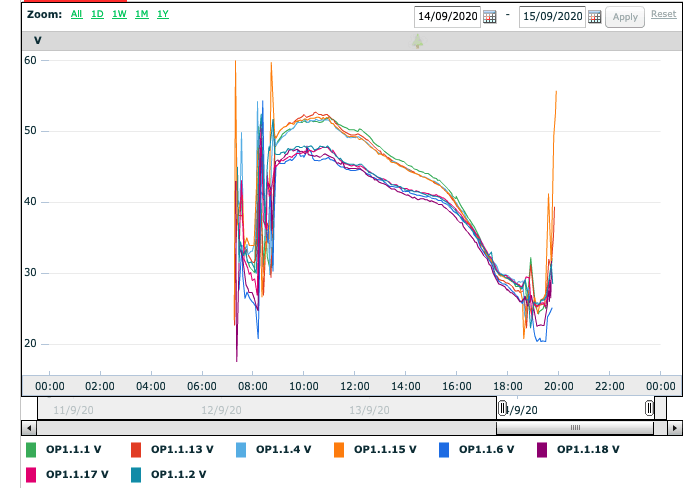Image resolution: width=683 pixels, height=488 pixels.
Task: Click the end date field 15/09/2020
Action: click(x=552, y=17)
